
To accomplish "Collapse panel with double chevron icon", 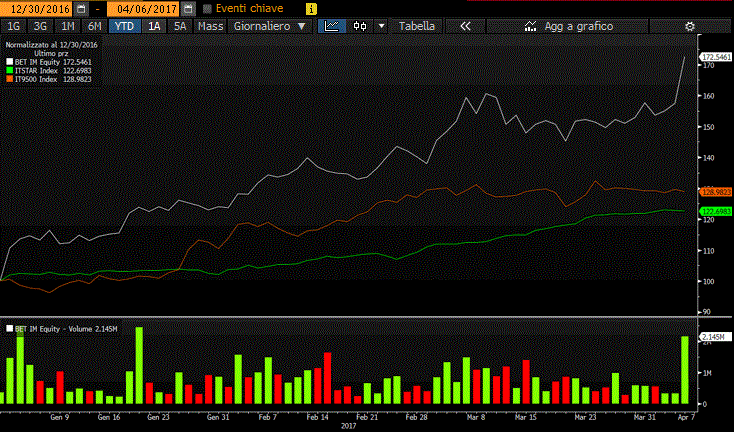I will tap(465, 26).
